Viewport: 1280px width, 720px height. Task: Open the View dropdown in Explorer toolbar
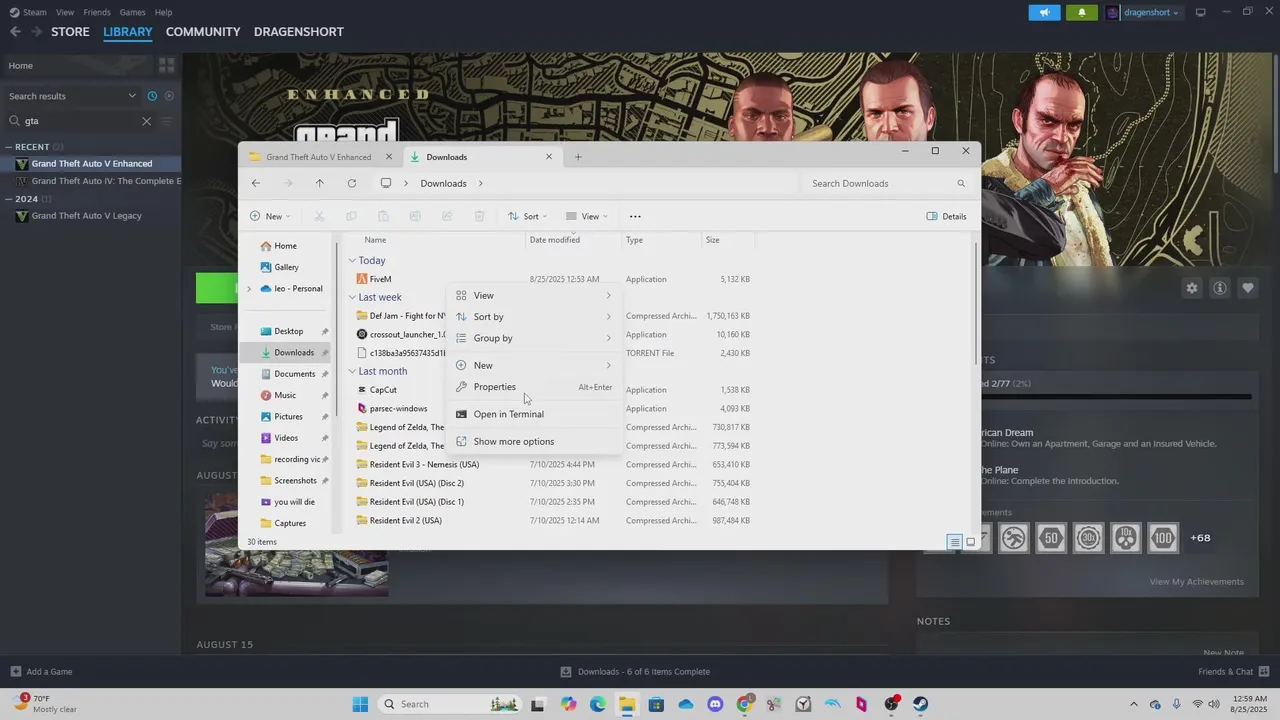click(586, 216)
